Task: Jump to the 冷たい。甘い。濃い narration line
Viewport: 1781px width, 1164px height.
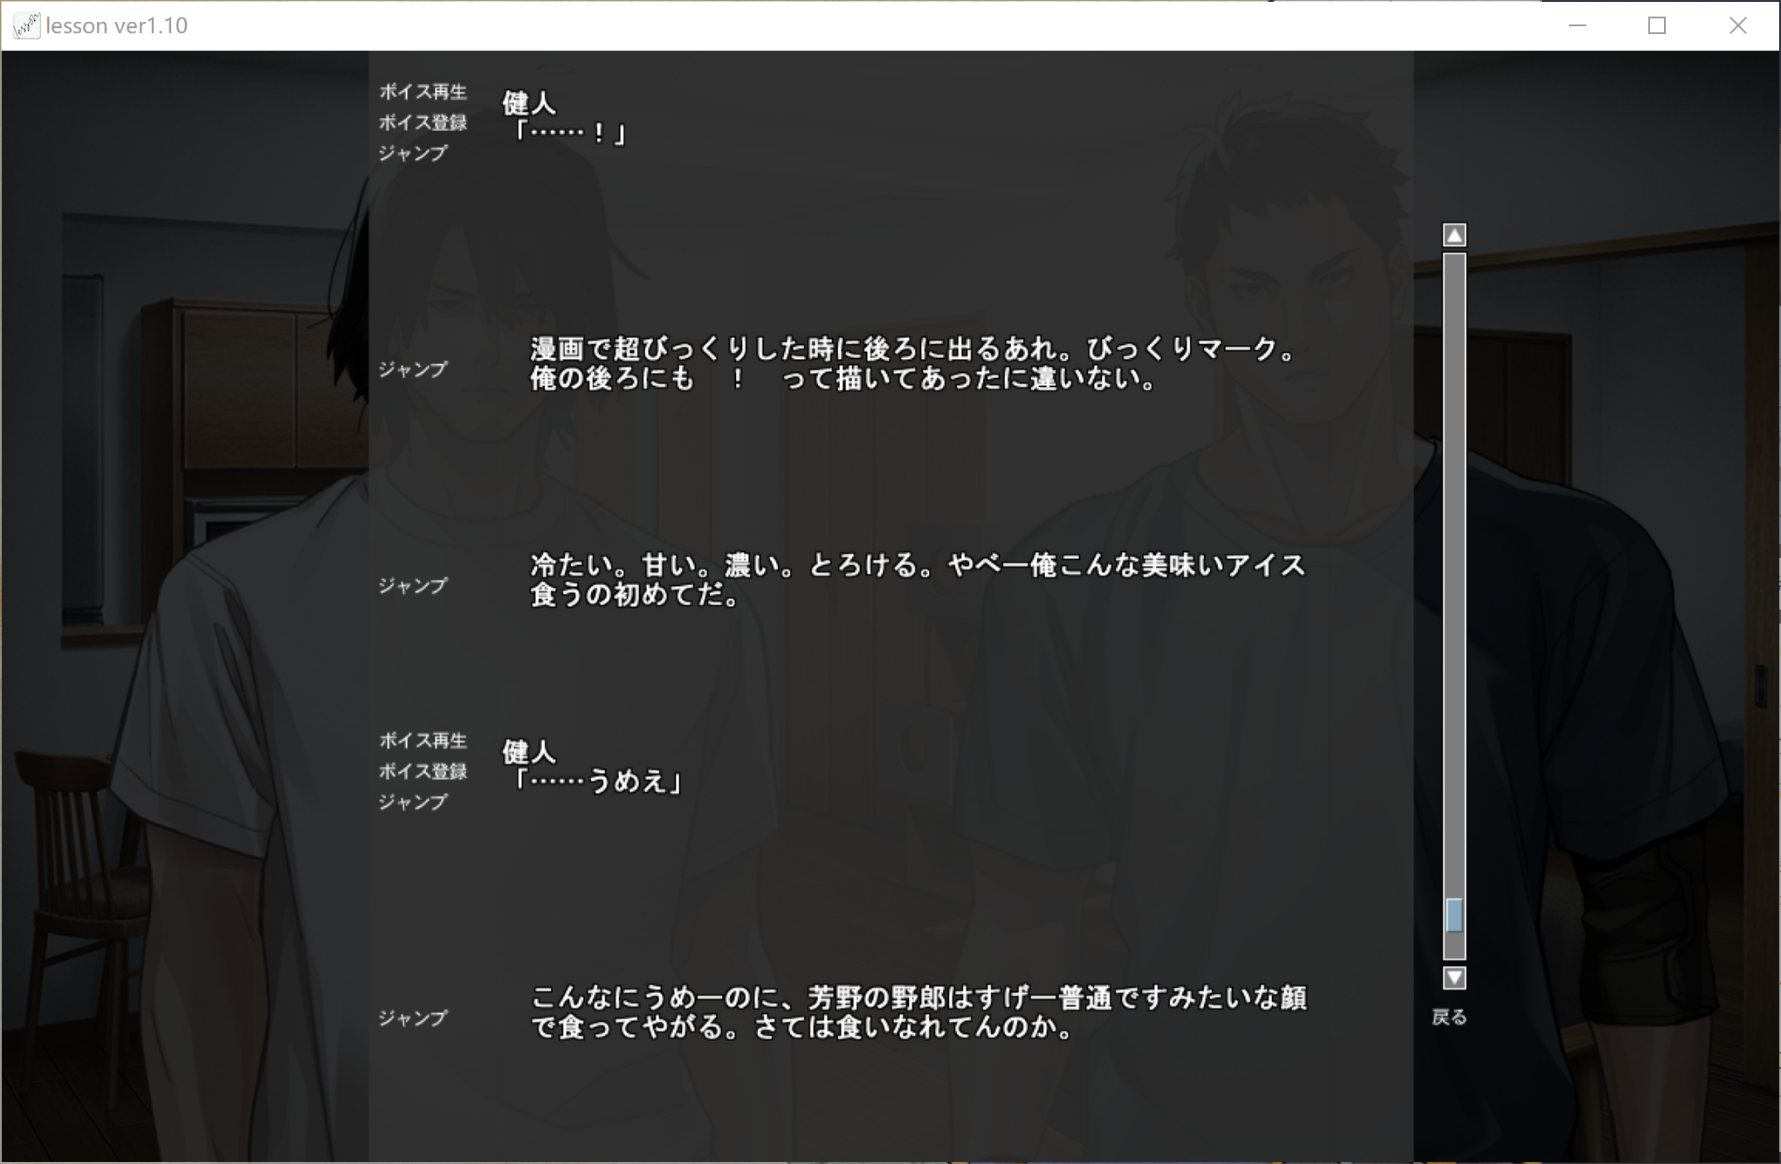Action: click(412, 585)
